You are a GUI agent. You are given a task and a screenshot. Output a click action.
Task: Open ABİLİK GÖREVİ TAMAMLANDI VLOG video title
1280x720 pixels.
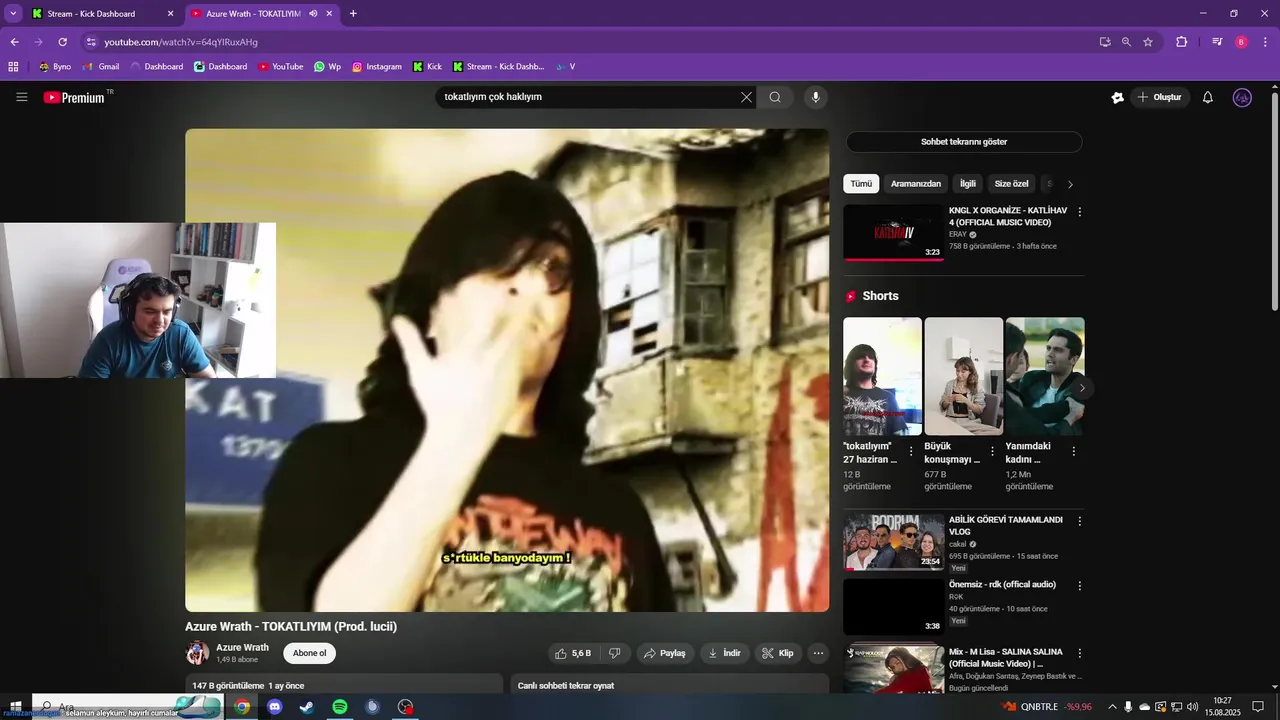pos(1005,526)
